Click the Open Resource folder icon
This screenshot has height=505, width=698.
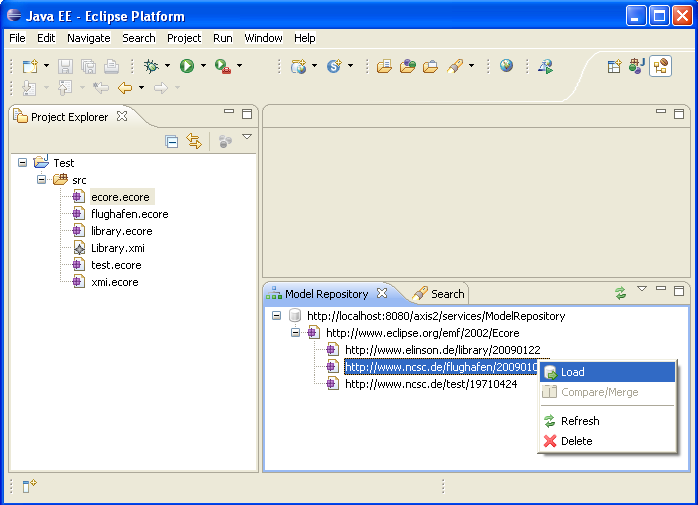(x=430, y=66)
